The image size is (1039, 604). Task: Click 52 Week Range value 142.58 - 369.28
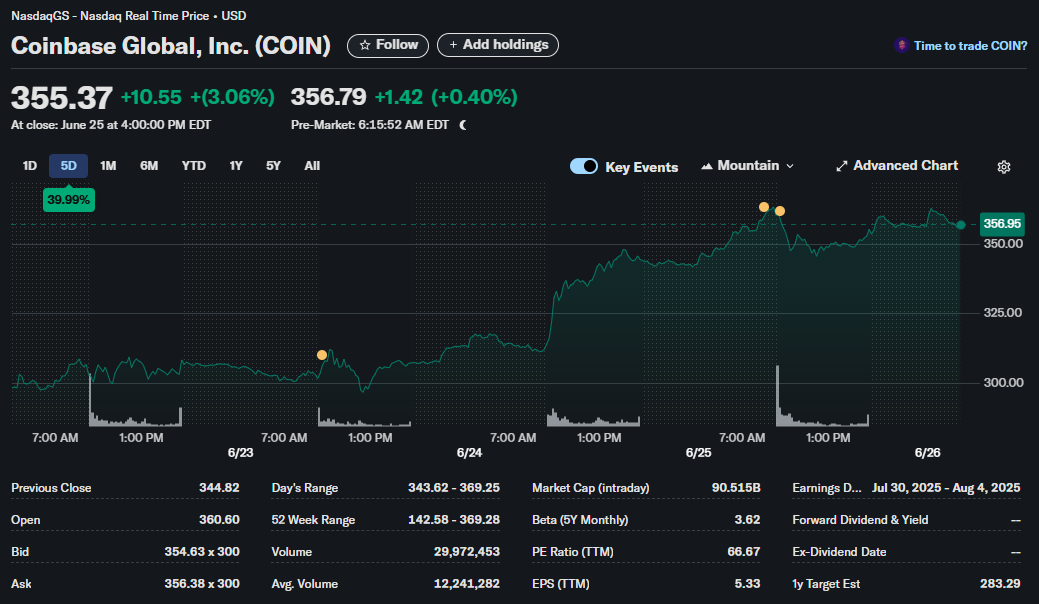pyautogui.click(x=454, y=520)
